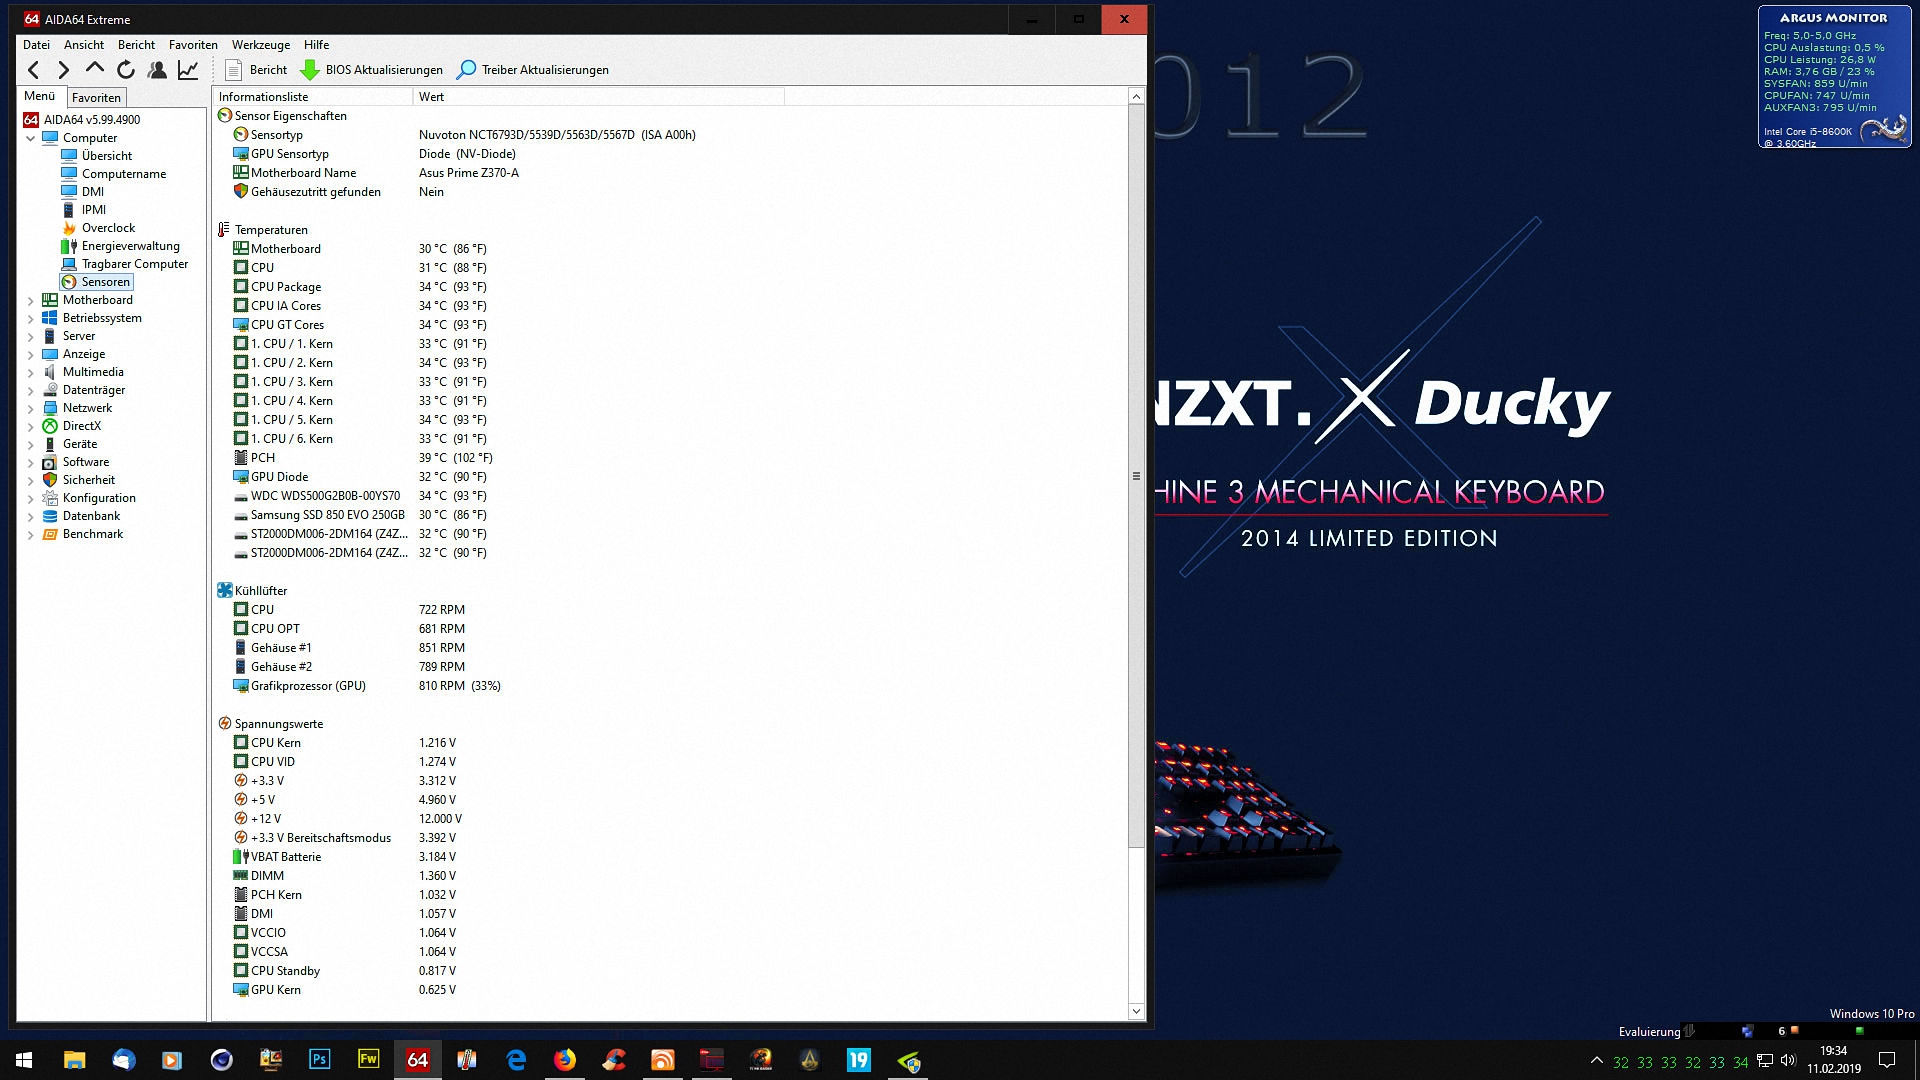Open Microsoft Edge from the taskbar
This screenshot has height=1080, width=1920.
(x=516, y=1060)
